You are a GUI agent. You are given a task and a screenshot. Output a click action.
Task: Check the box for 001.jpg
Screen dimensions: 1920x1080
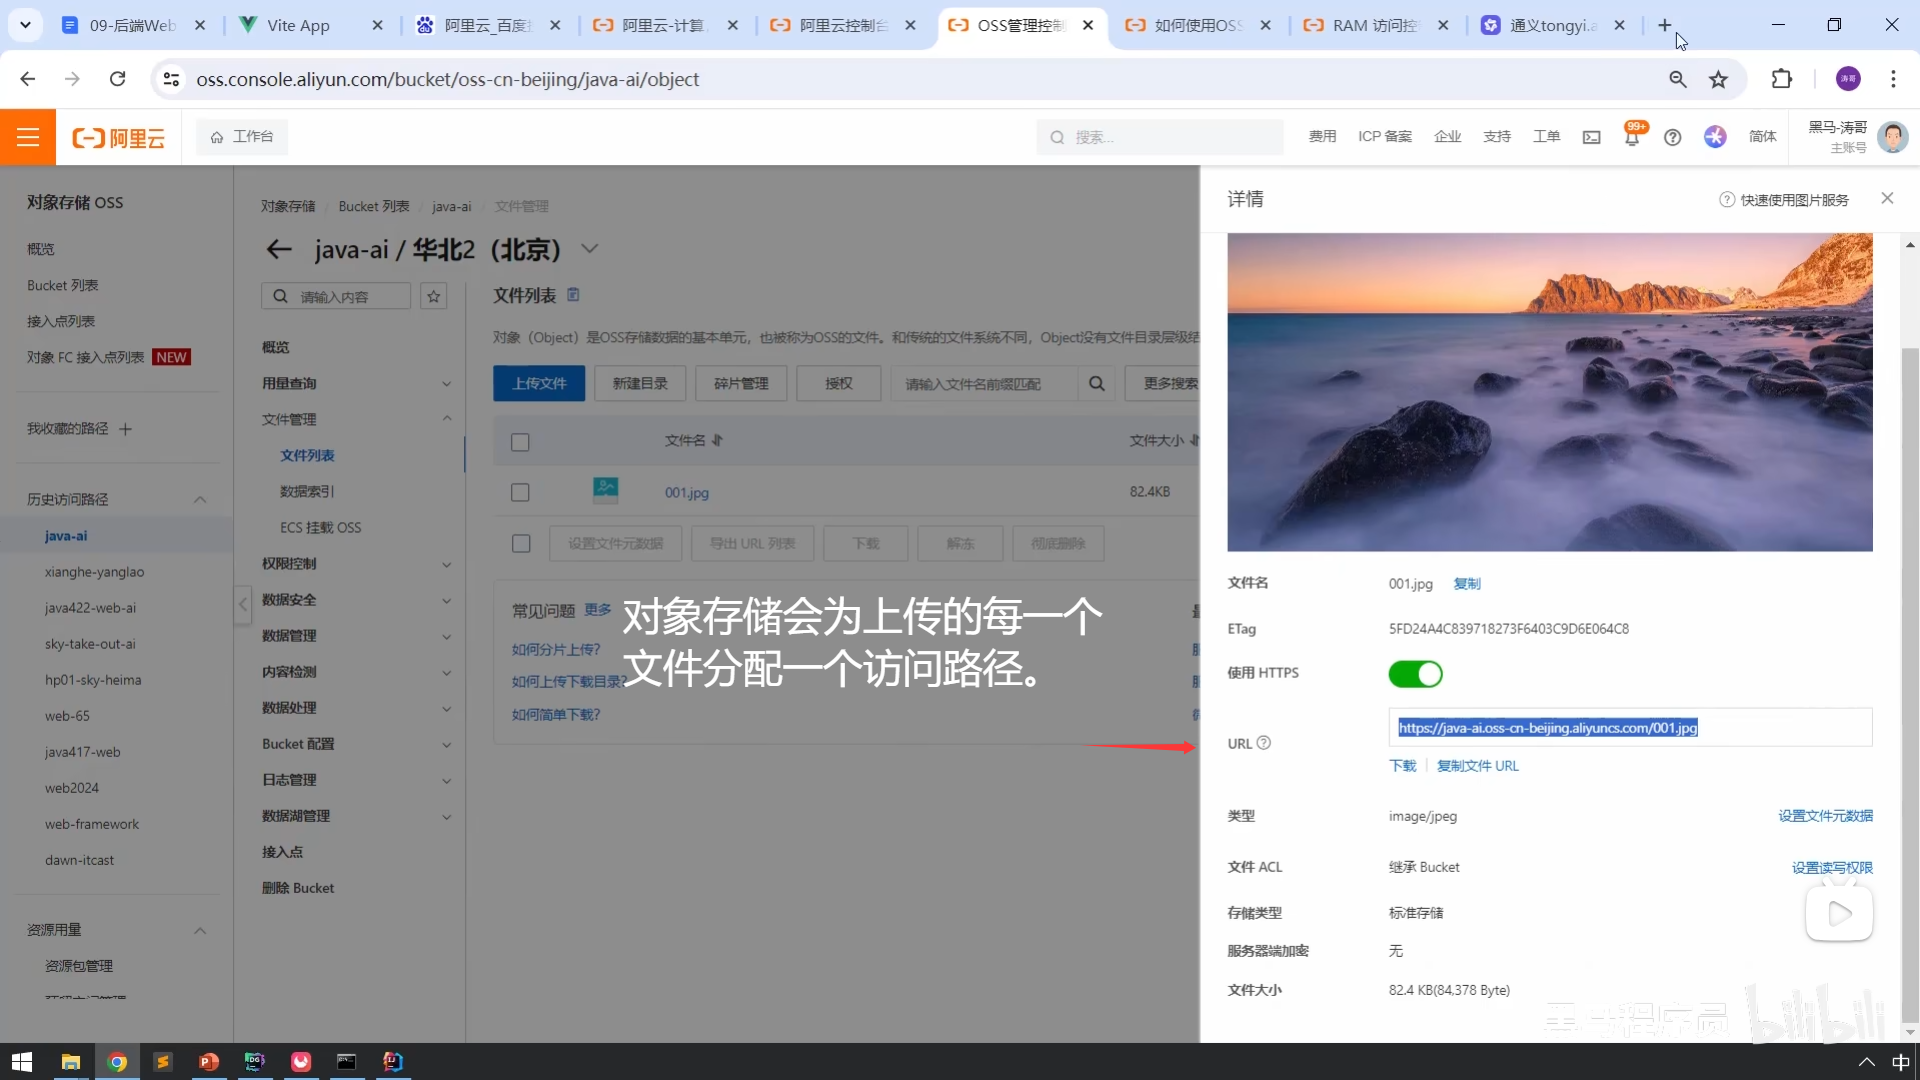[520, 492]
